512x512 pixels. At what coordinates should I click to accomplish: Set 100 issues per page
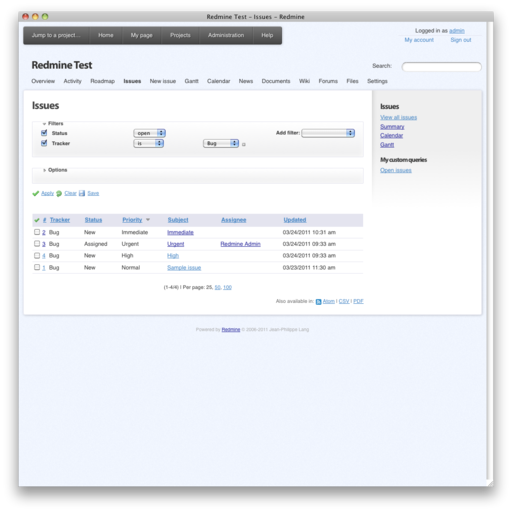pos(227,287)
